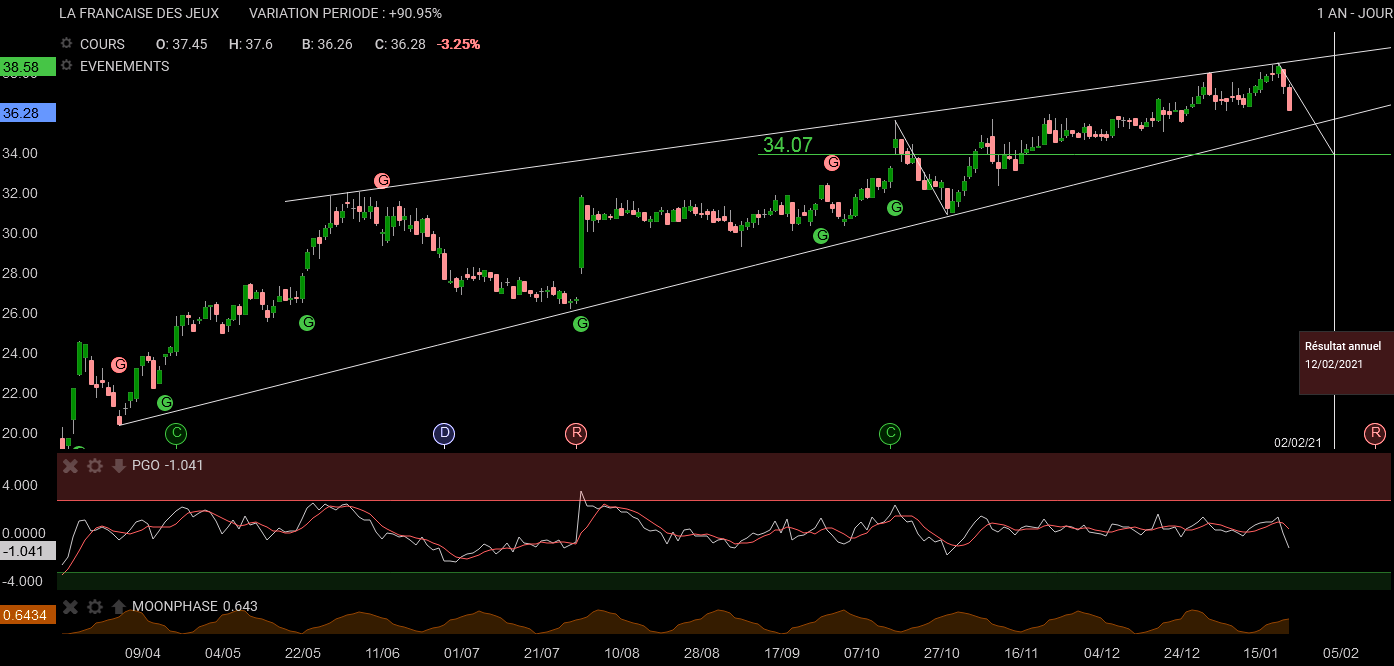1394x666 pixels.
Task: Click the '27/10' date on the time axis
Action: 942,653
